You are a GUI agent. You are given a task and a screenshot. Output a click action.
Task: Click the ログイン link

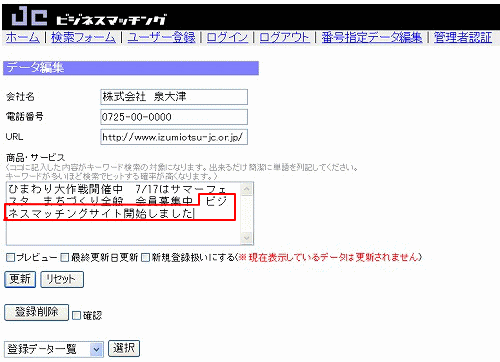pyautogui.click(x=227, y=37)
